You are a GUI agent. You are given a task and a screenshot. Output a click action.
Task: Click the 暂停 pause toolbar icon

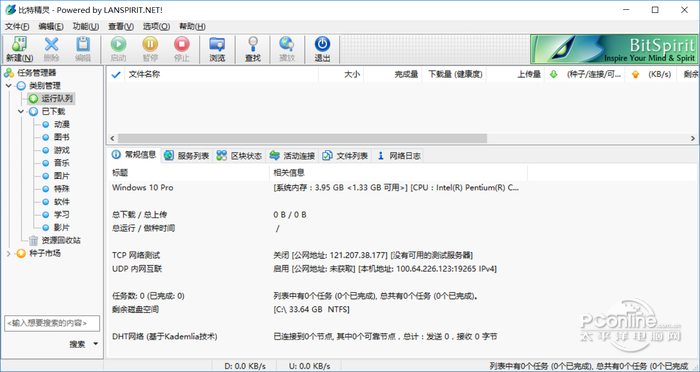tap(150, 49)
